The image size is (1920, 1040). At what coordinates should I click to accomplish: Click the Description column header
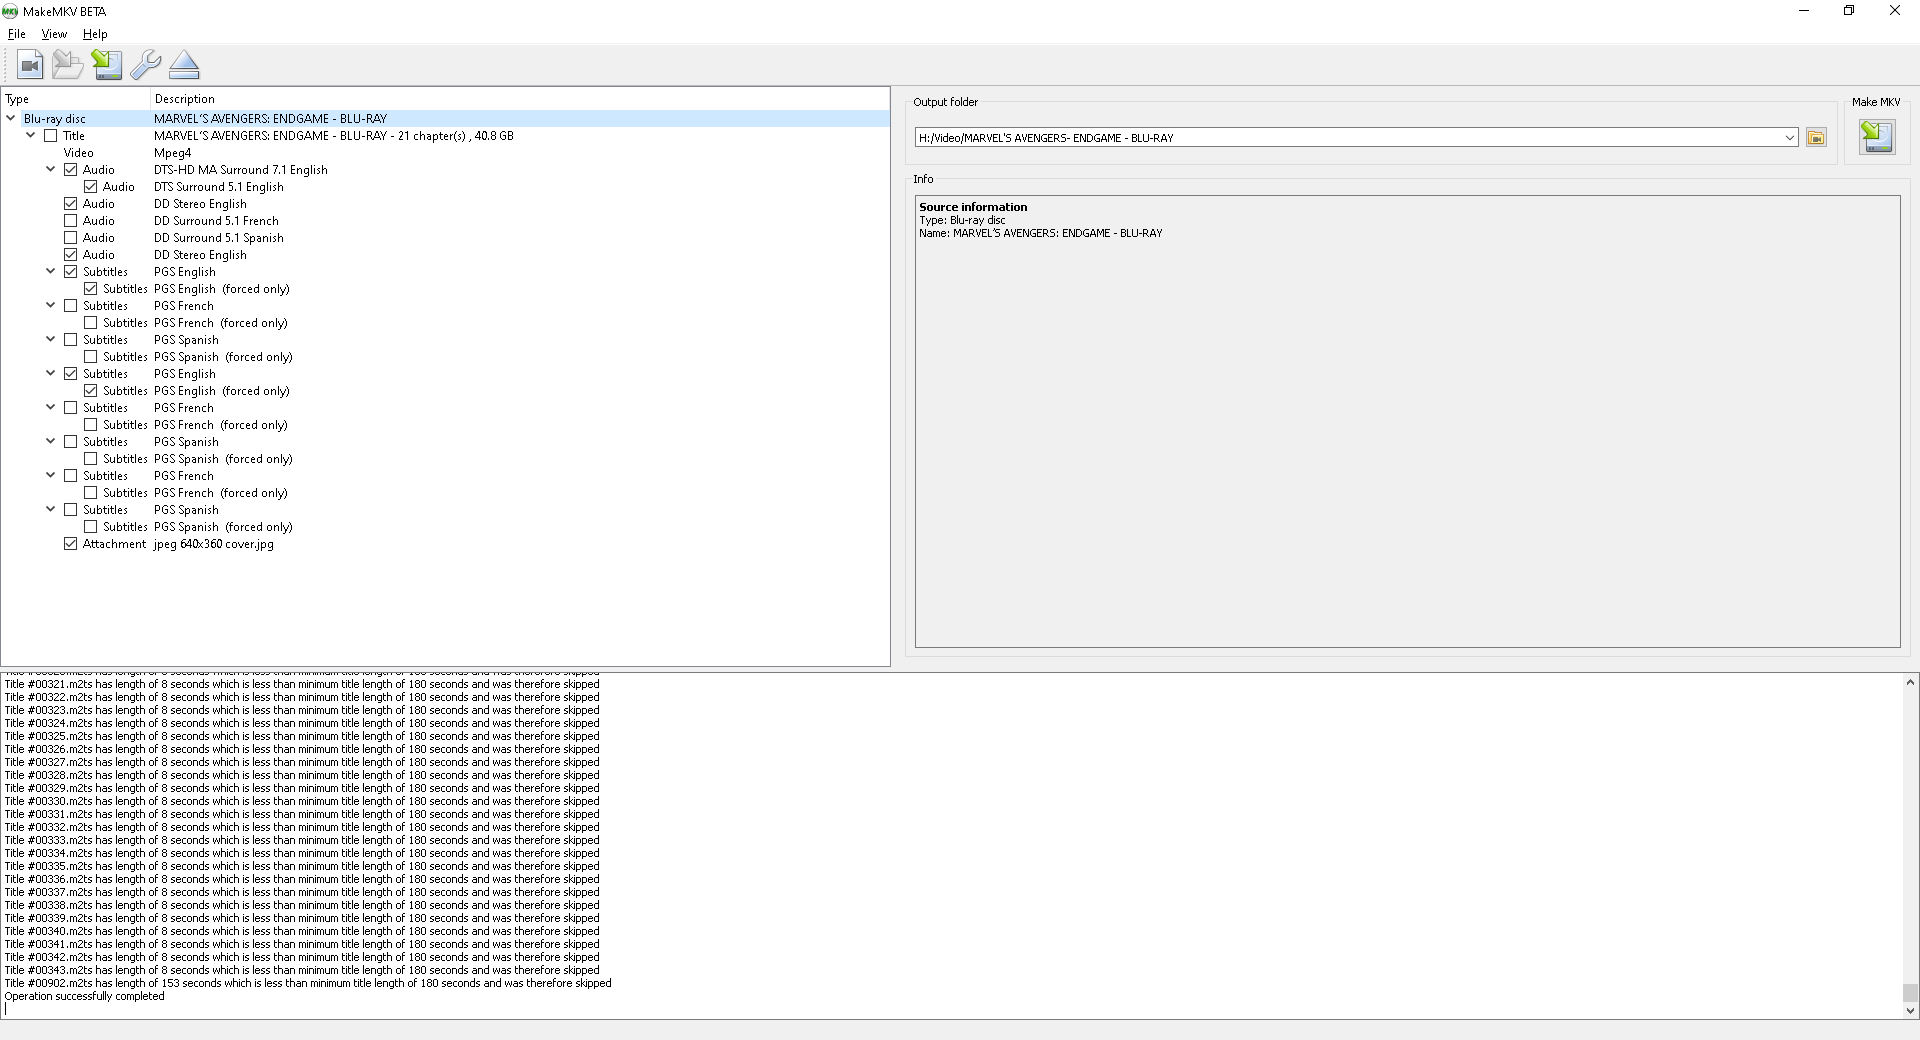pos(520,99)
